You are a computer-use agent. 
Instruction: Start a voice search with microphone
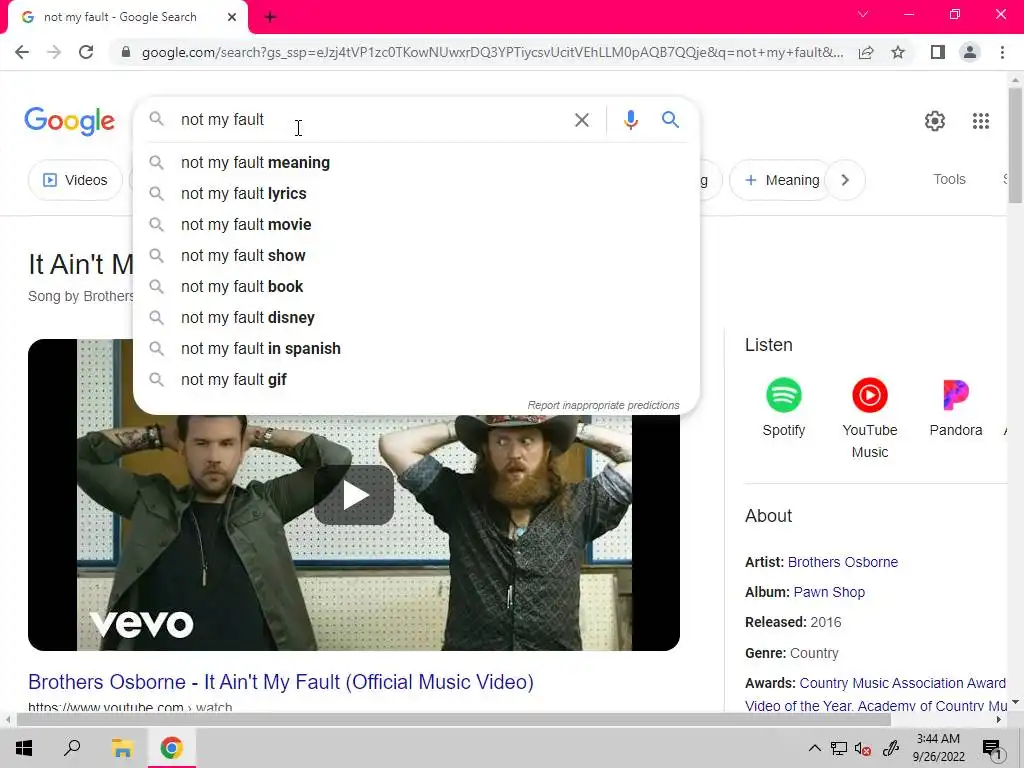630,120
